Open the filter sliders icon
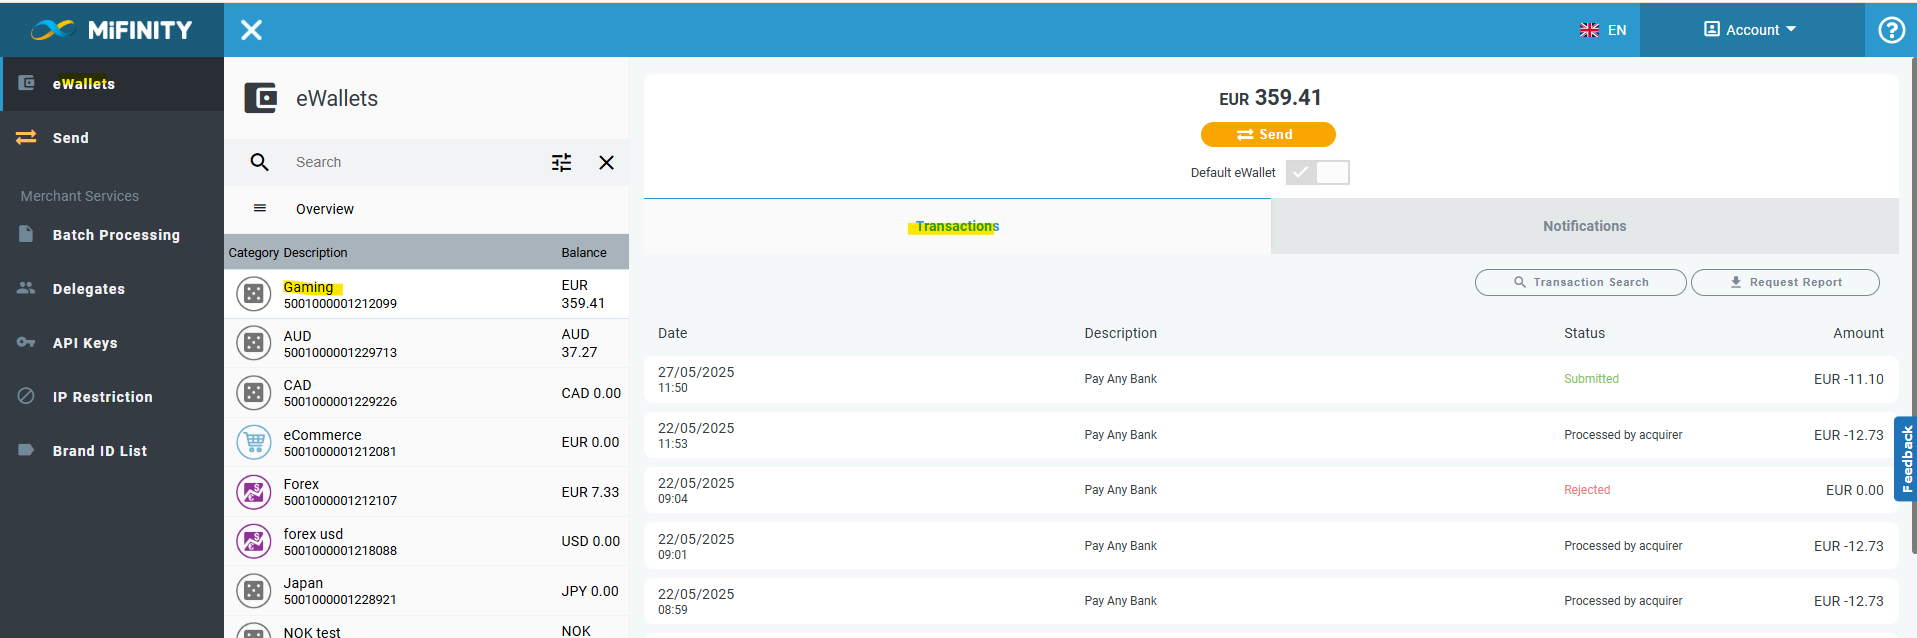 (x=562, y=162)
